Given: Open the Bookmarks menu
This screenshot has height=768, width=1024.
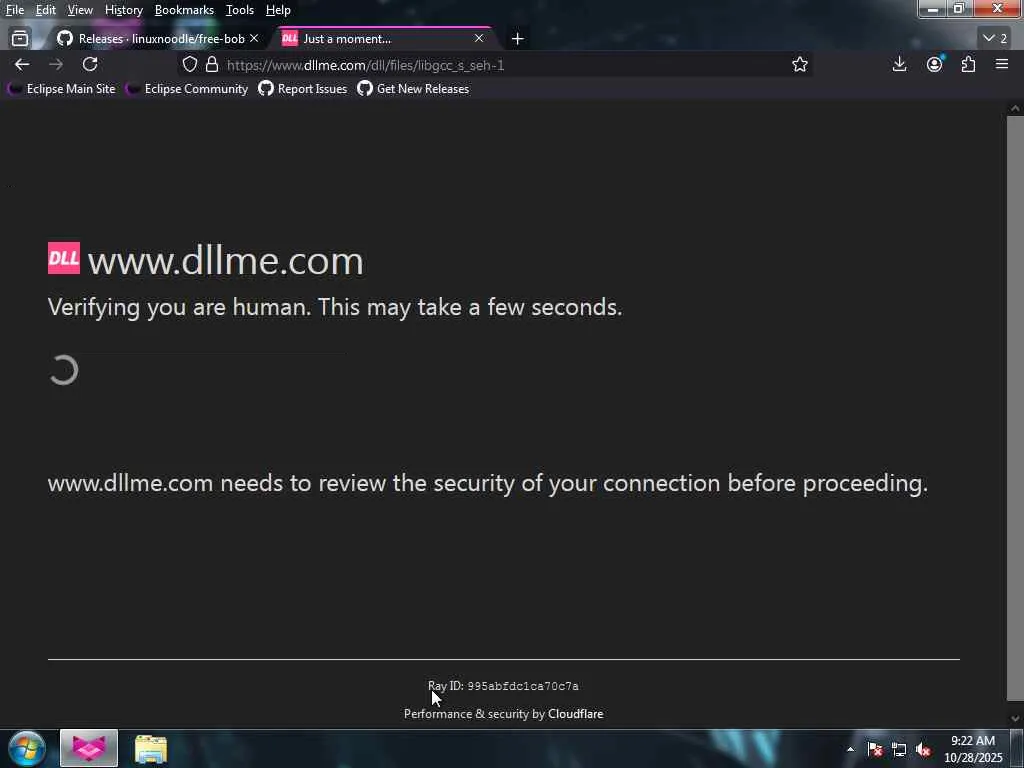Looking at the screenshot, I should tap(184, 10).
